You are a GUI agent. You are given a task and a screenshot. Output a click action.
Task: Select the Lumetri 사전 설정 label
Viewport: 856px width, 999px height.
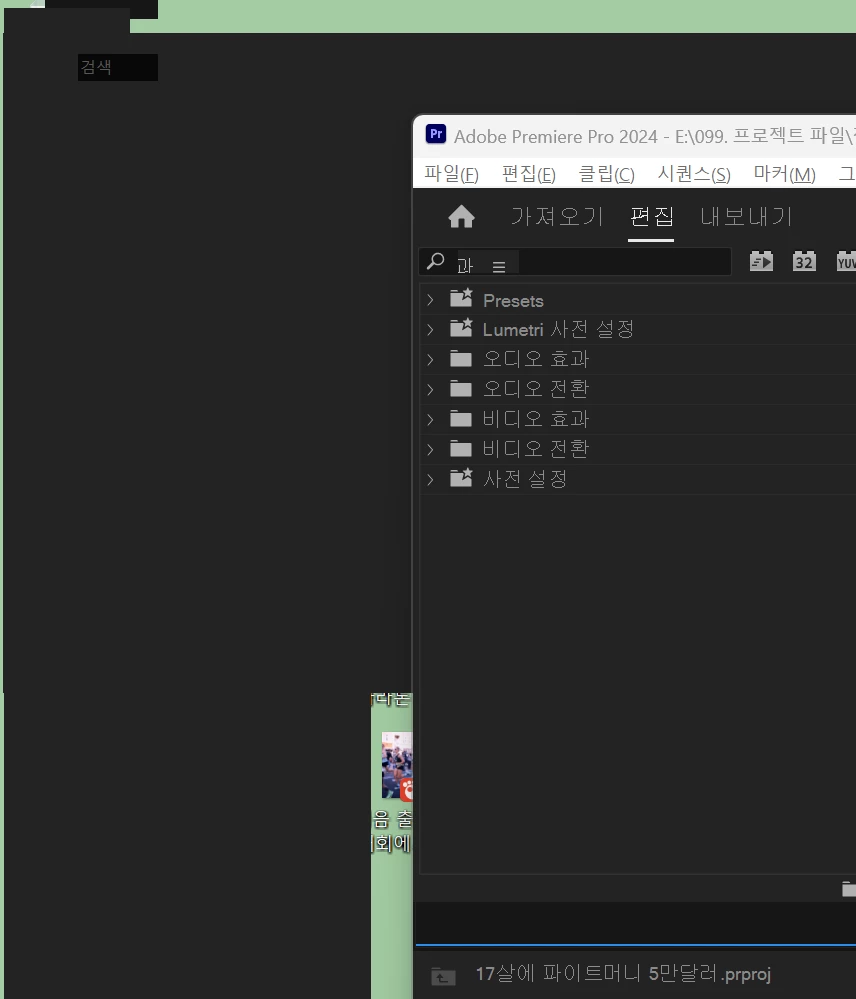pyautogui.click(x=558, y=329)
